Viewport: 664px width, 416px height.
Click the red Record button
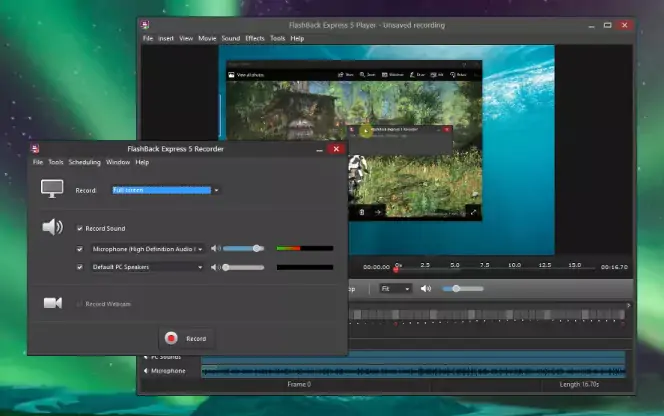(186, 338)
